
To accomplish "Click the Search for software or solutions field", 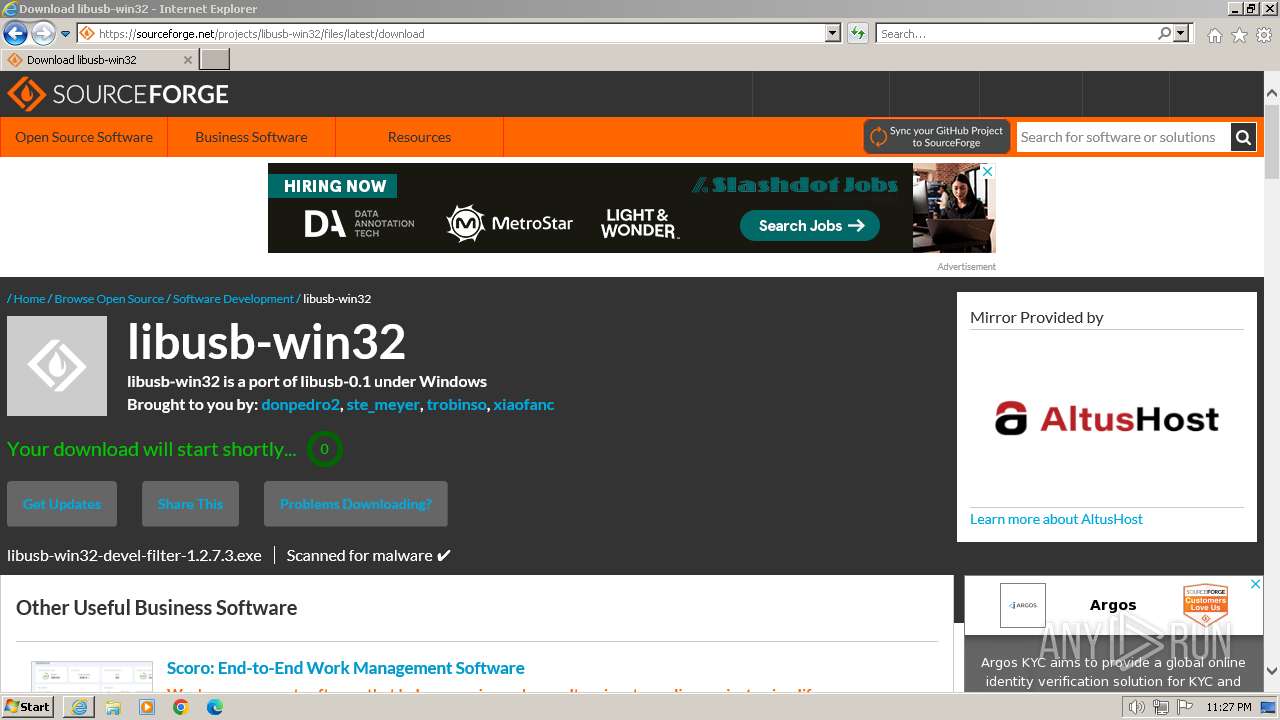I will pos(1123,137).
